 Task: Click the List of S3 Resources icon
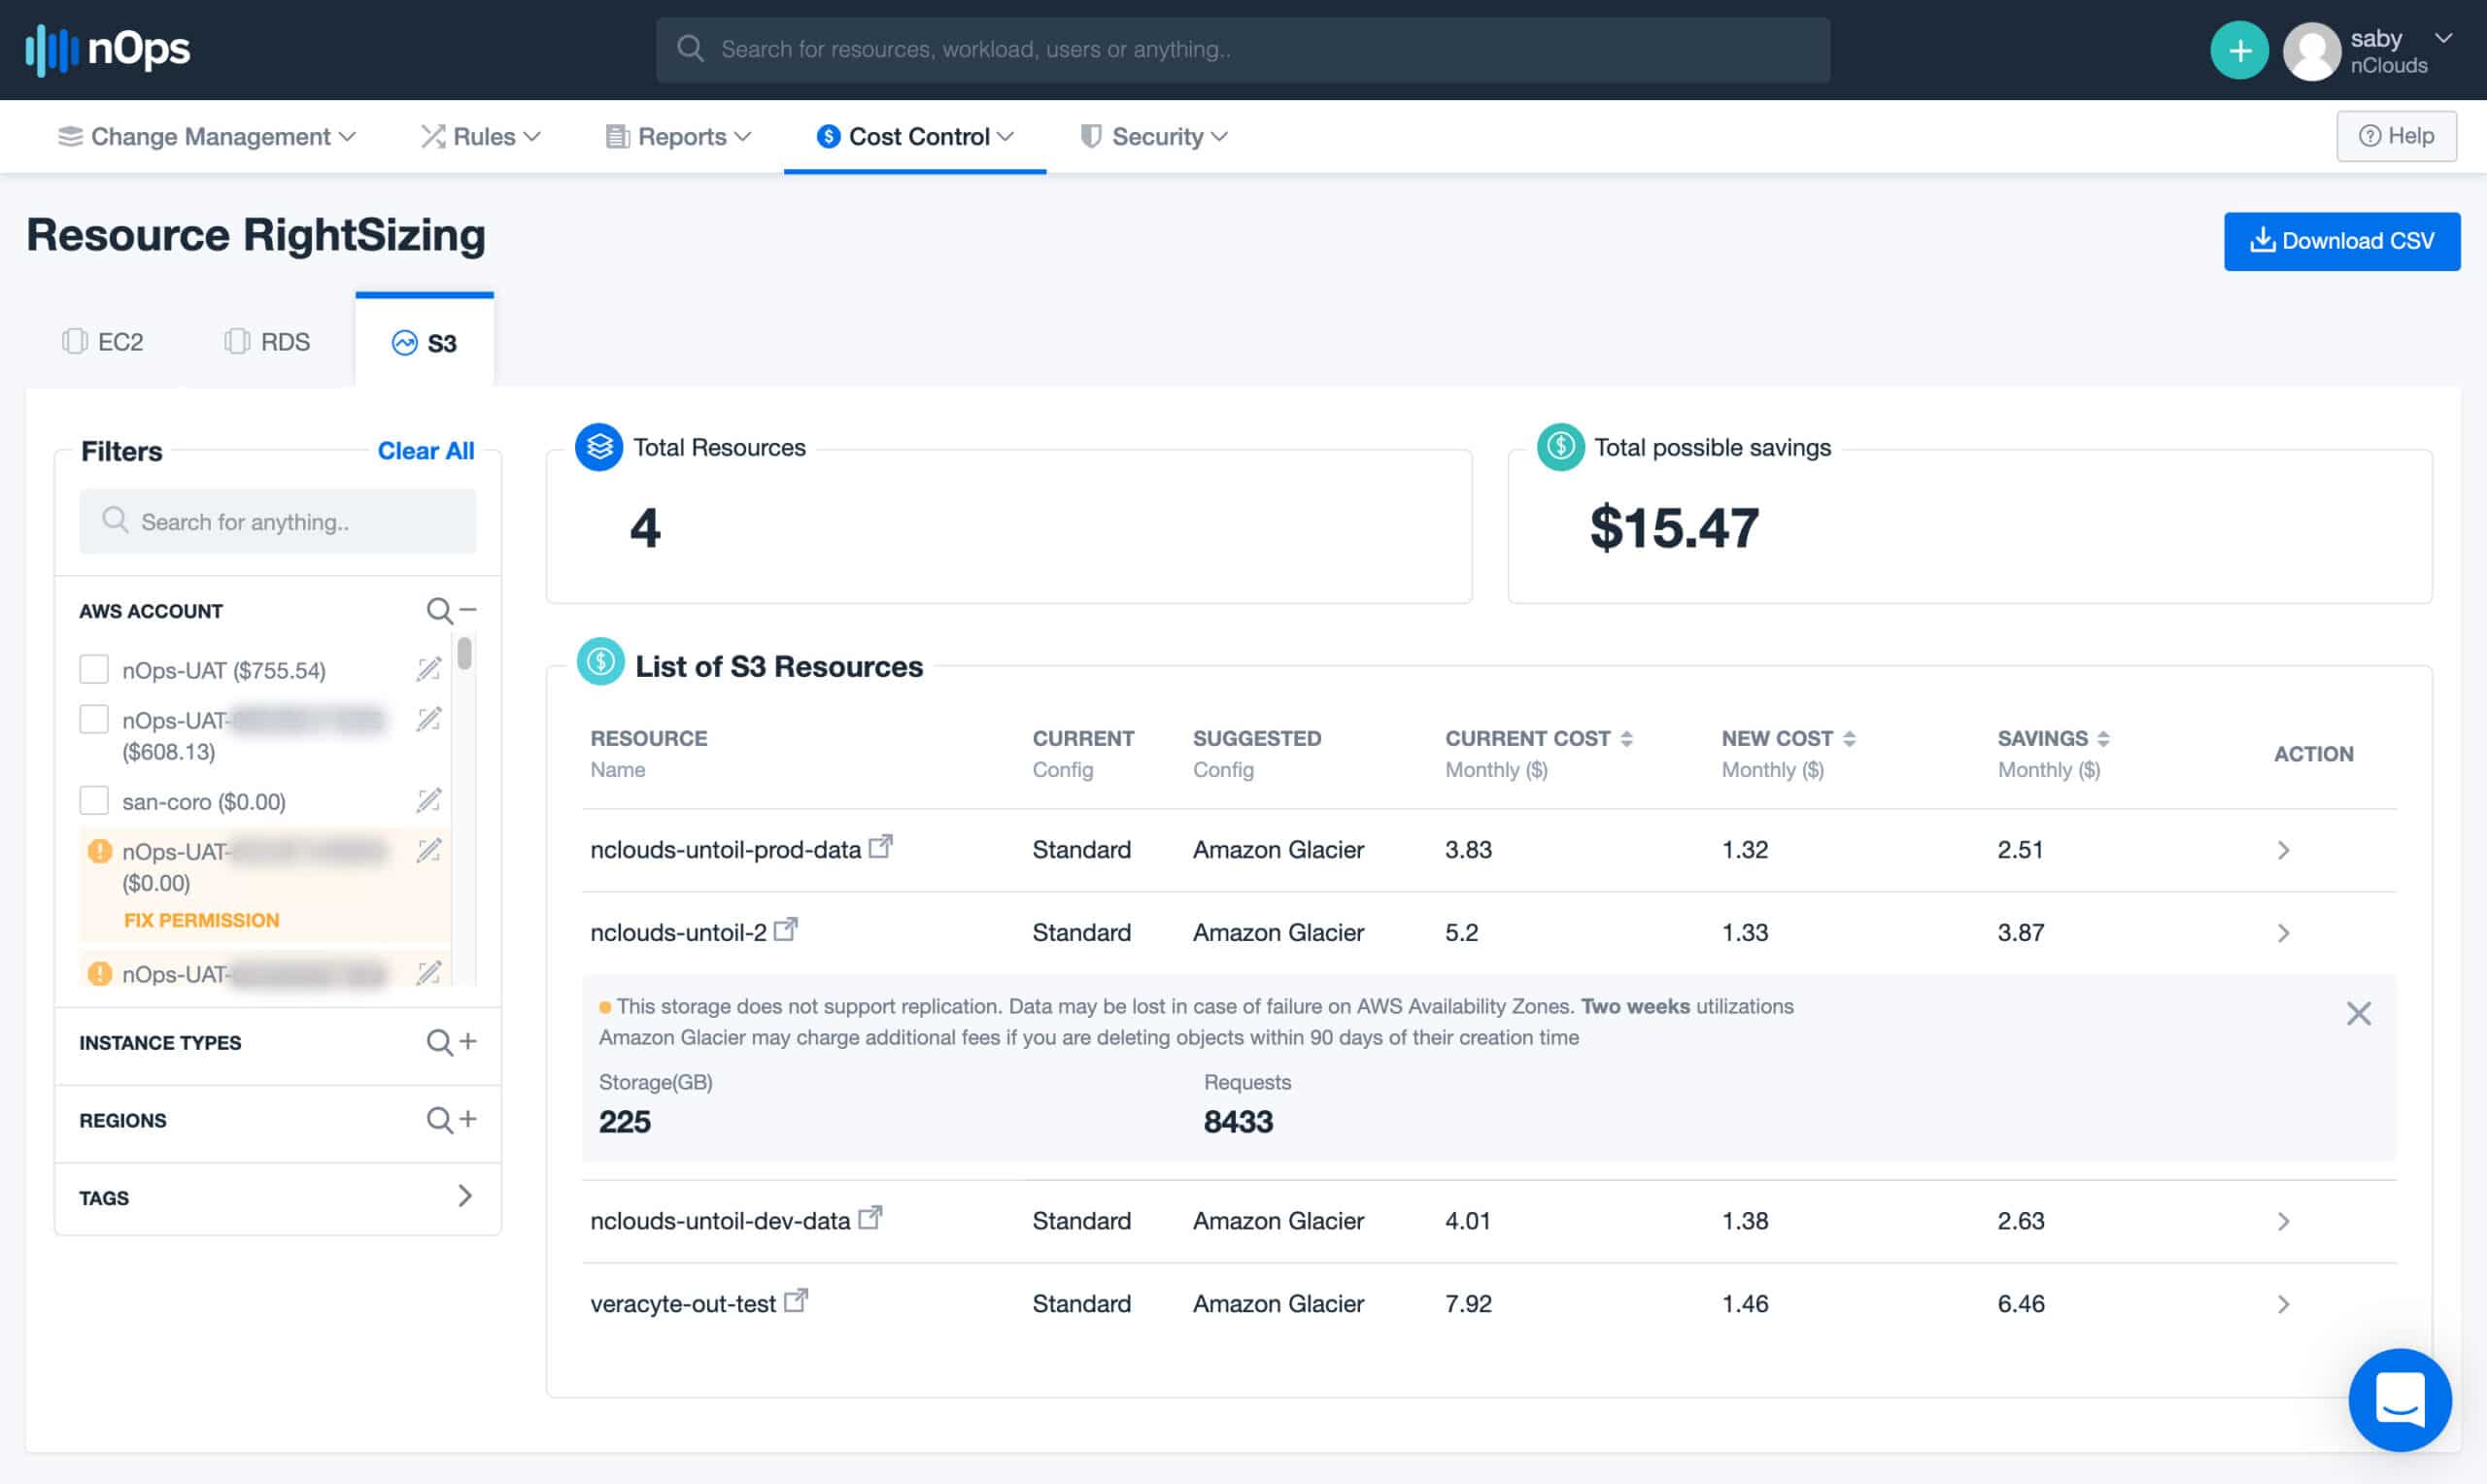pyautogui.click(x=600, y=661)
